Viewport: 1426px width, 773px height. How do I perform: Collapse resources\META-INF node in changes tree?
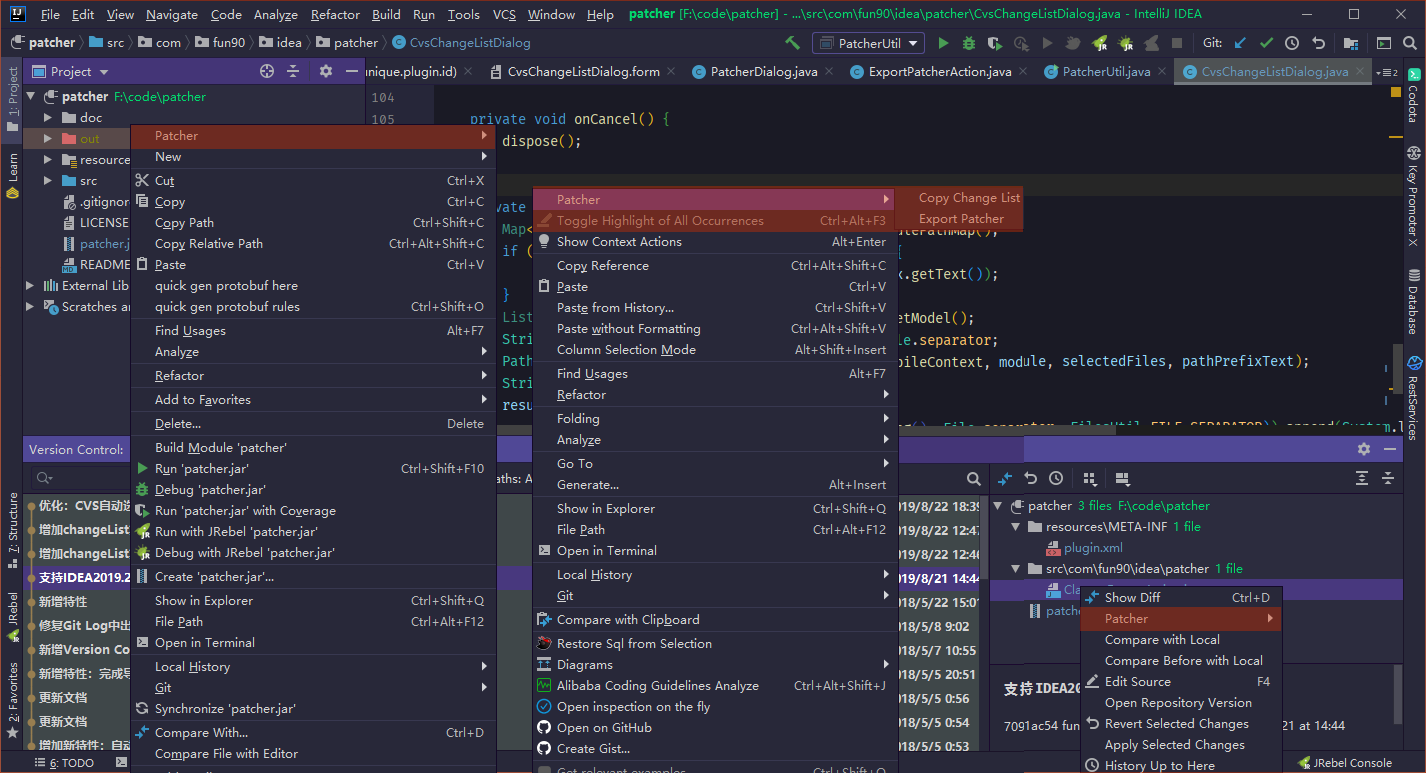1016,527
